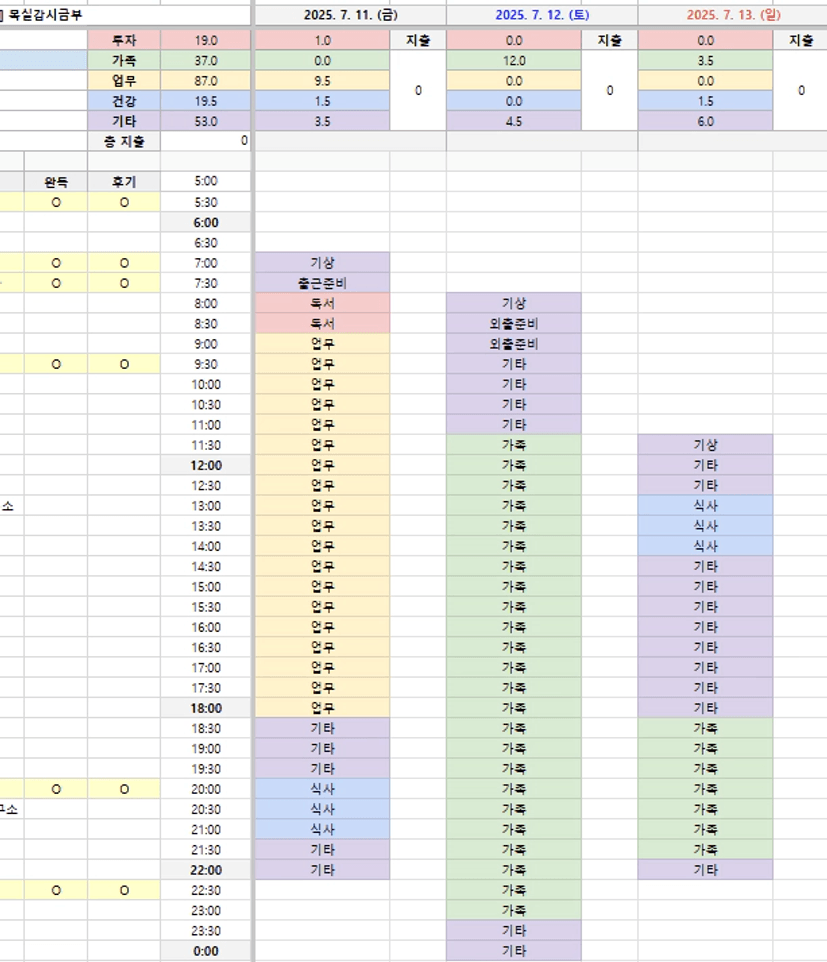Click the 건강 category label cell
827x962 pixels.
pyautogui.click(x=124, y=101)
